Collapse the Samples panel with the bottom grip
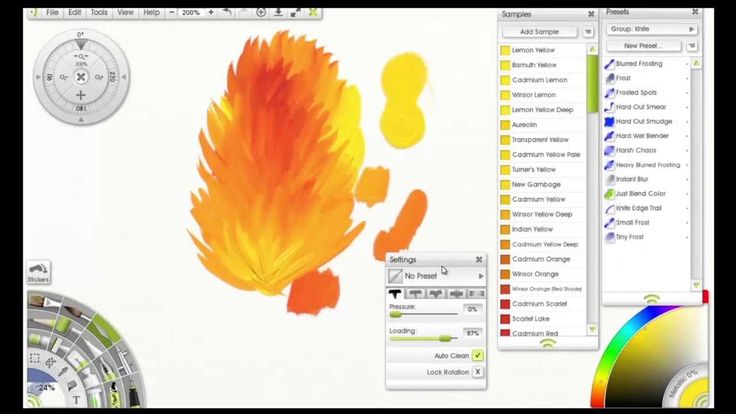736x414 pixels. (548, 344)
